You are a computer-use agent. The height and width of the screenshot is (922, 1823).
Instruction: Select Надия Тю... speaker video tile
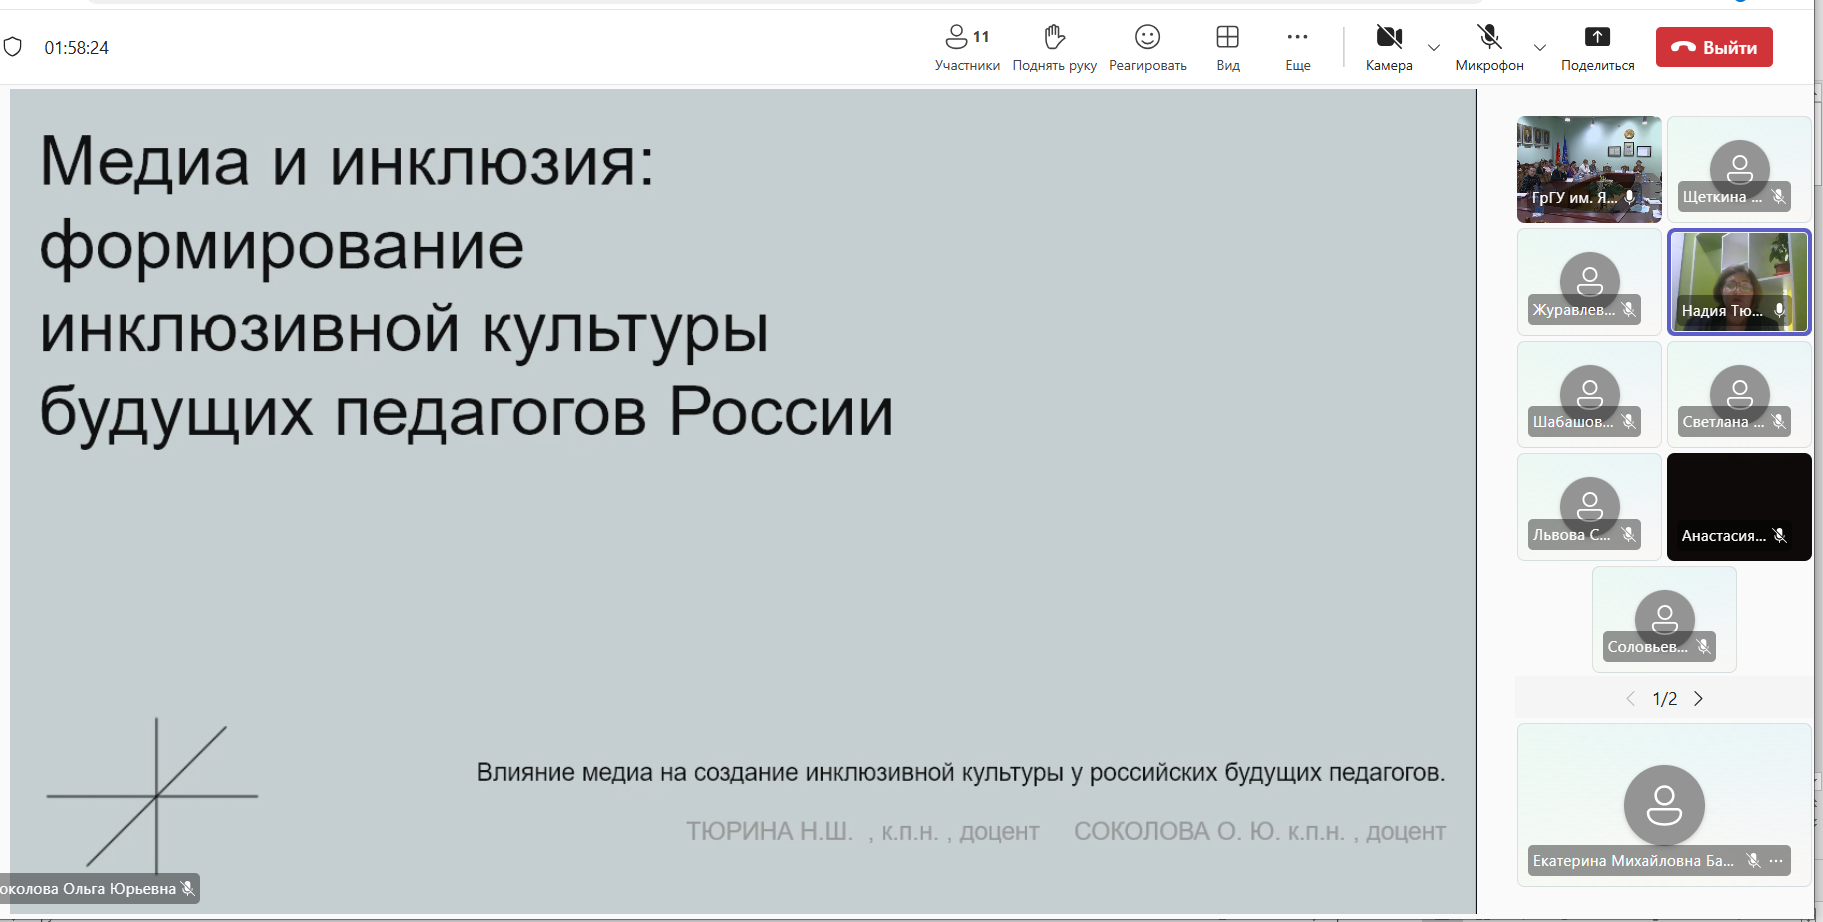coord(1739,281)
